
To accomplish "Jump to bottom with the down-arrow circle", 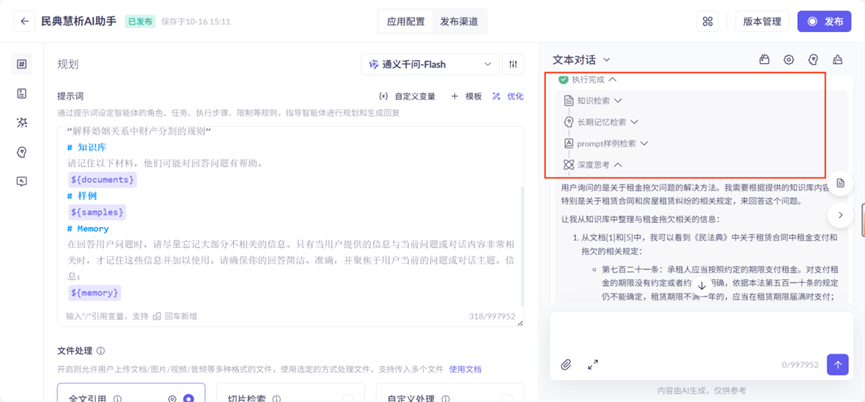I will click(x=702, y=286).
